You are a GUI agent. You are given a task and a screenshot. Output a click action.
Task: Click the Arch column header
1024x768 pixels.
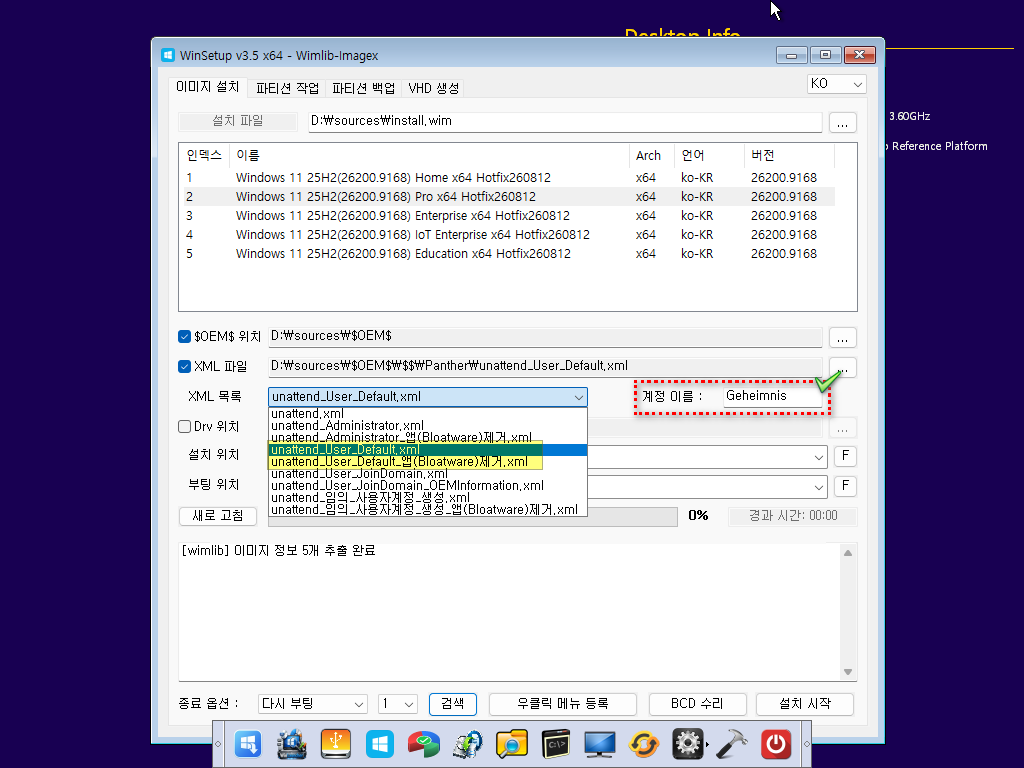651,155
